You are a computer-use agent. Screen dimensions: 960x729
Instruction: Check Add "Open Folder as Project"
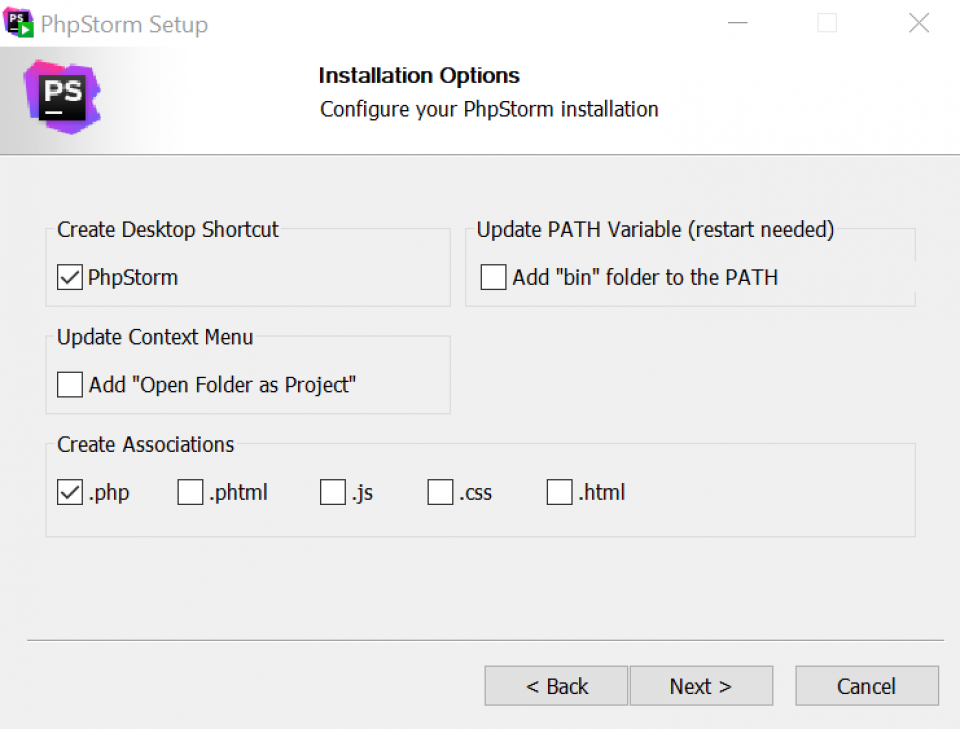pos(69,384)
